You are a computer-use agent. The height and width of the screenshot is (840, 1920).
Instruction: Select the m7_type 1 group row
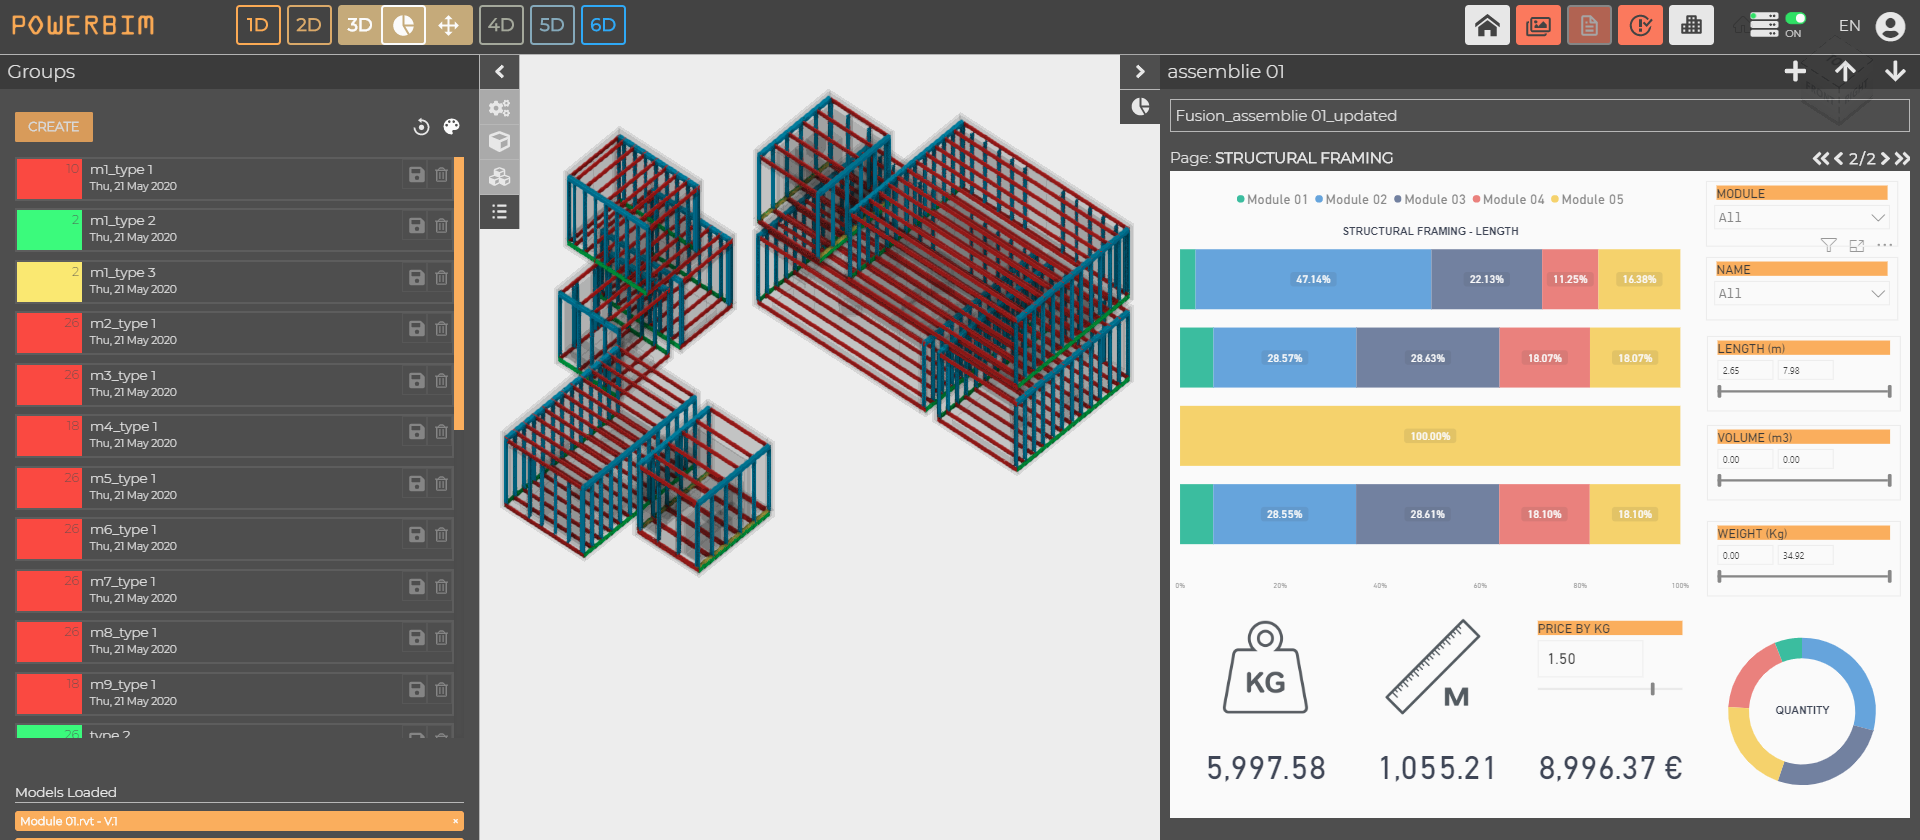234,590
